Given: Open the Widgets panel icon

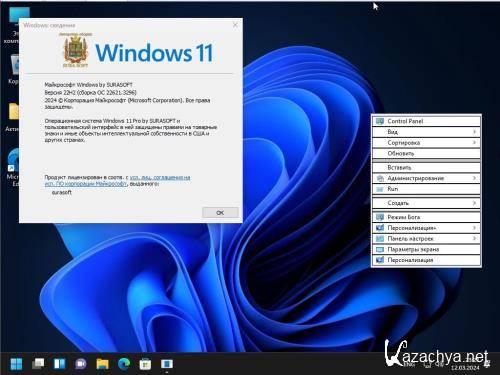Looking at the screenshot, I should [x=60, y=364].
